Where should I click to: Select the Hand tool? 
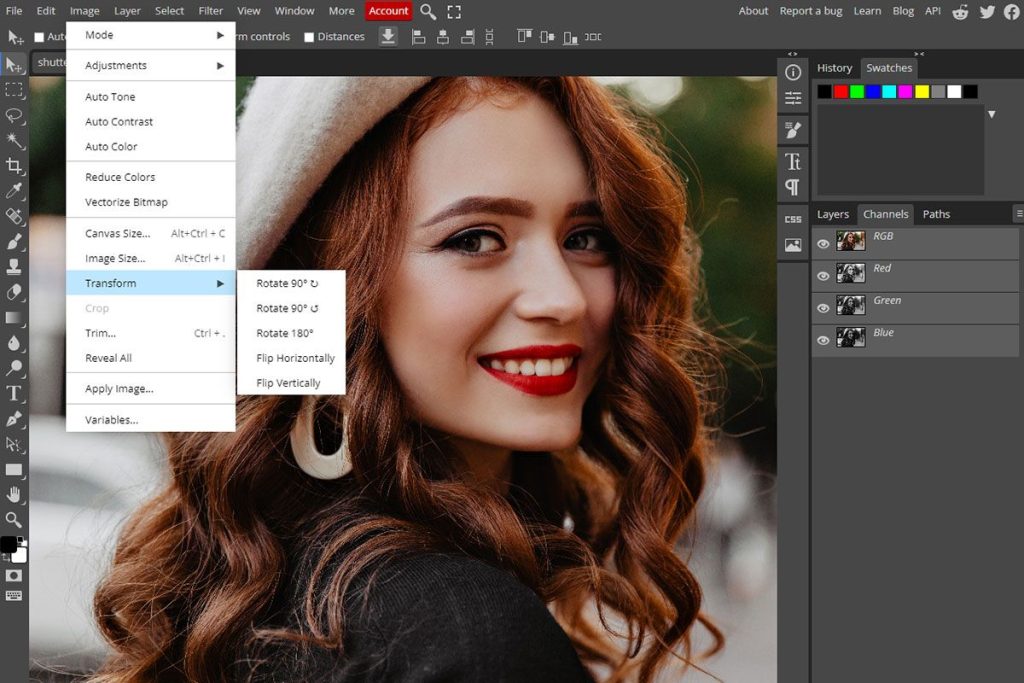14,494
